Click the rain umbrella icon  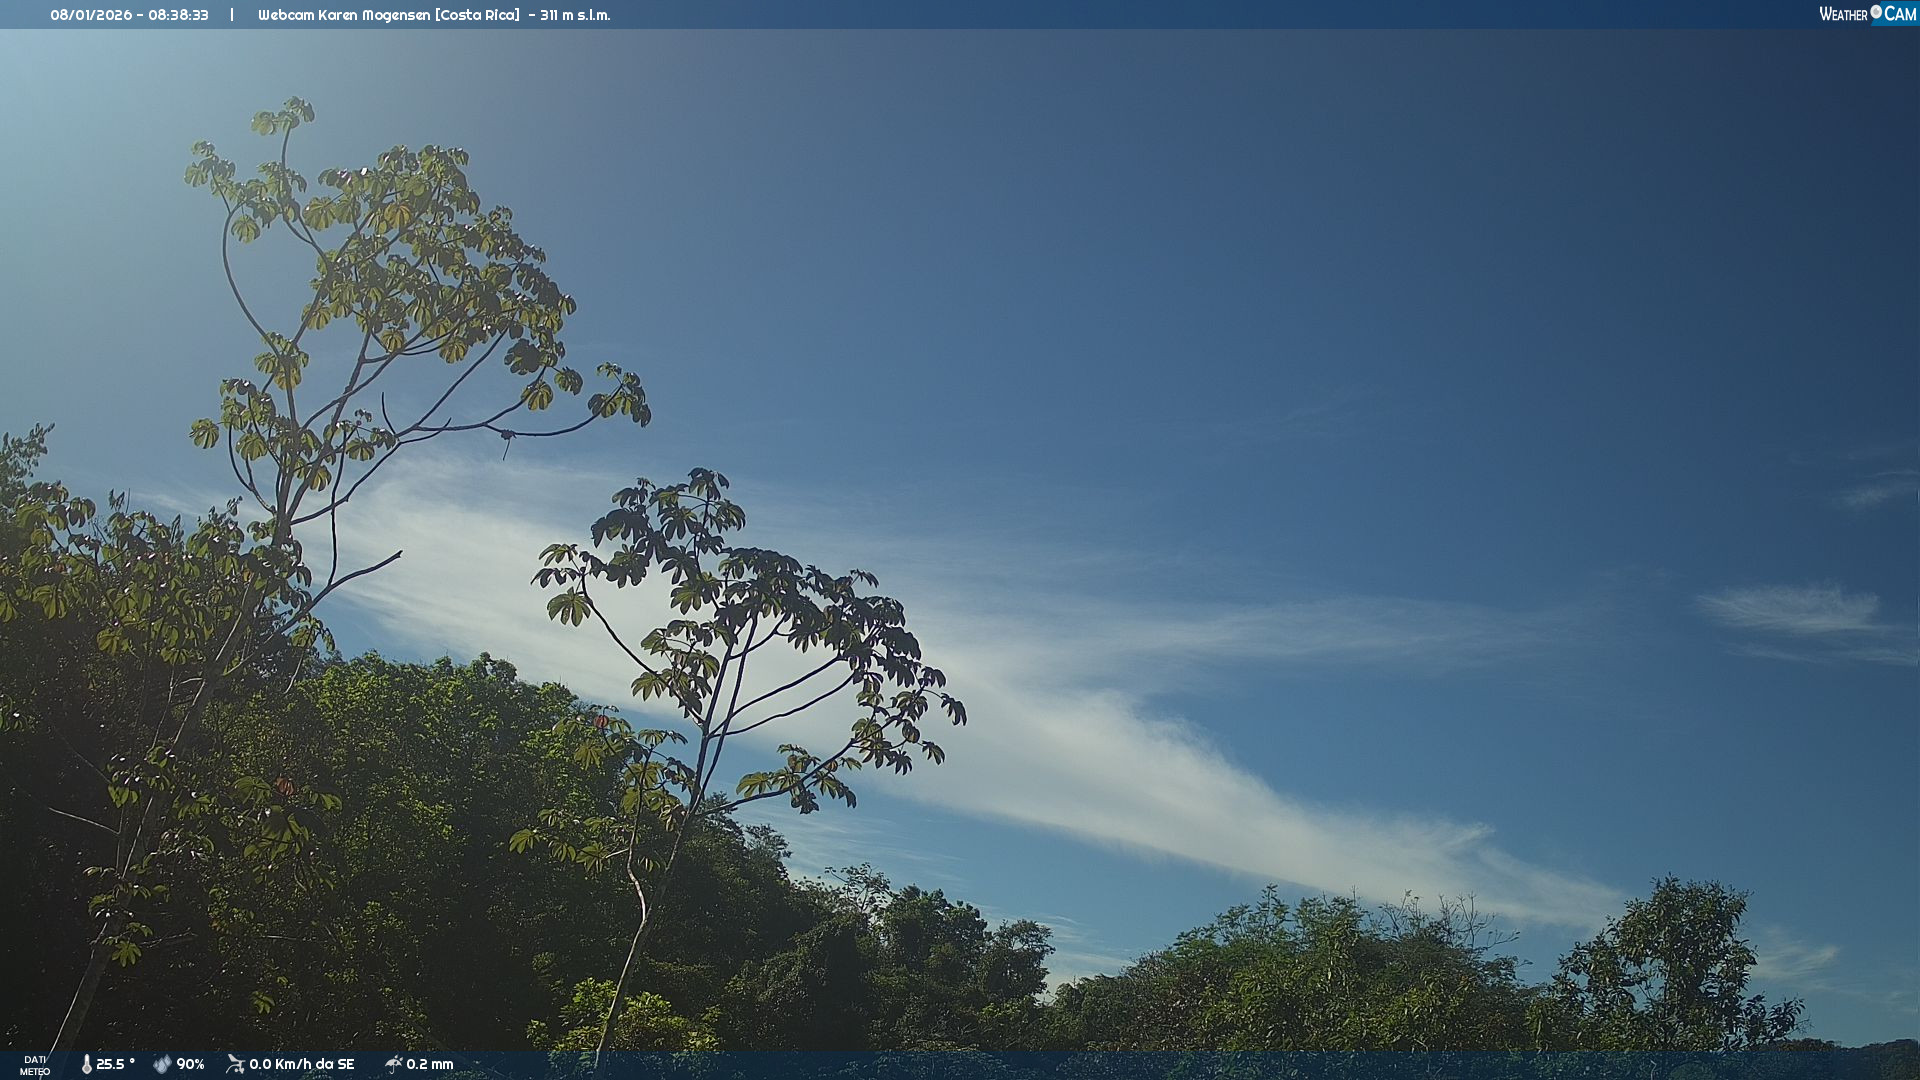[393, 1064]
